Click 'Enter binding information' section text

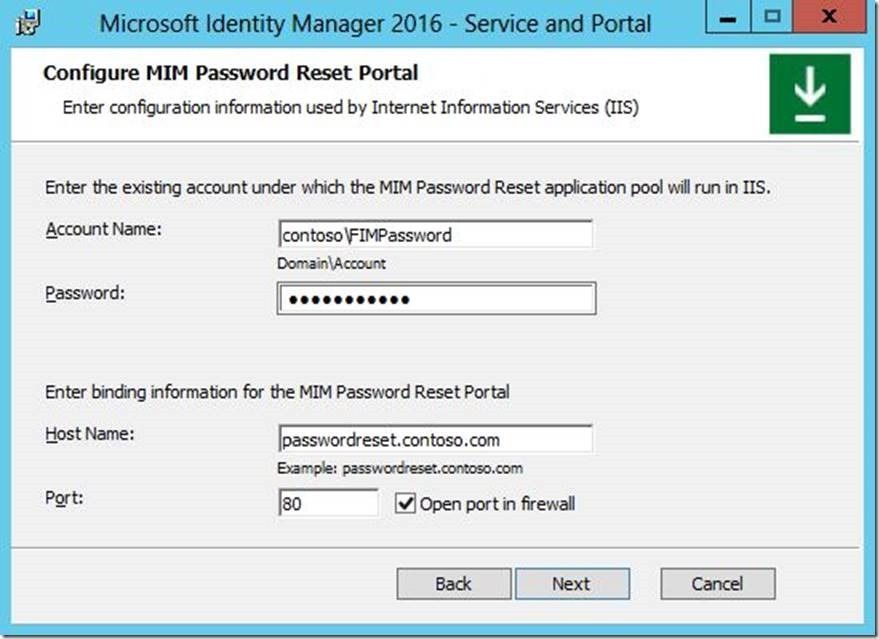pyautogui.click(x=277, y=392)
